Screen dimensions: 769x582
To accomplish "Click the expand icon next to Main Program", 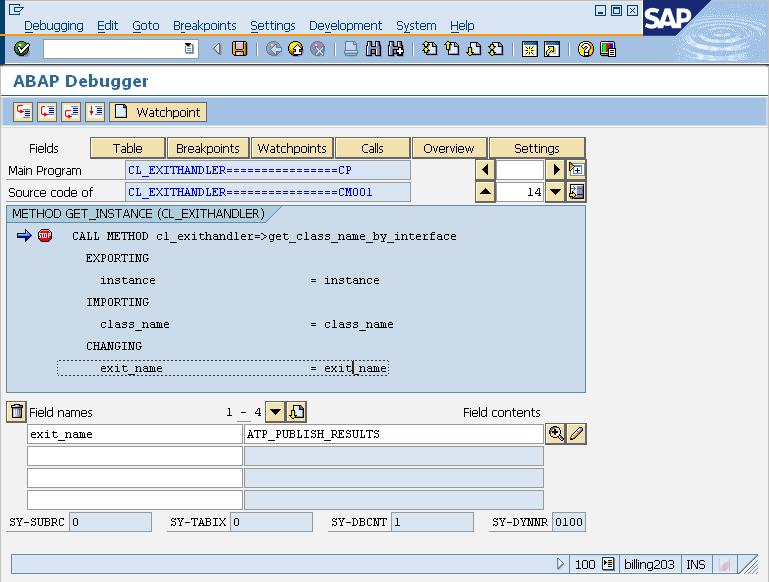I will pyautogui.click(x=576, y=170).
